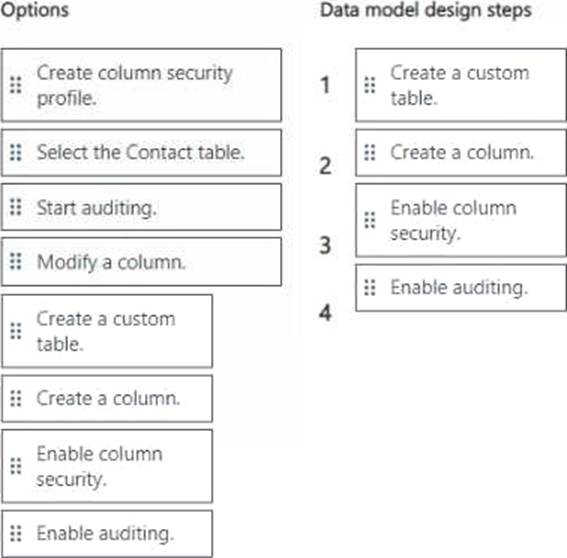Image resolution: width=567 pixels, height=558 pixels.
Task: Click grip dots next to Start auditing
Action: (16, 207)
